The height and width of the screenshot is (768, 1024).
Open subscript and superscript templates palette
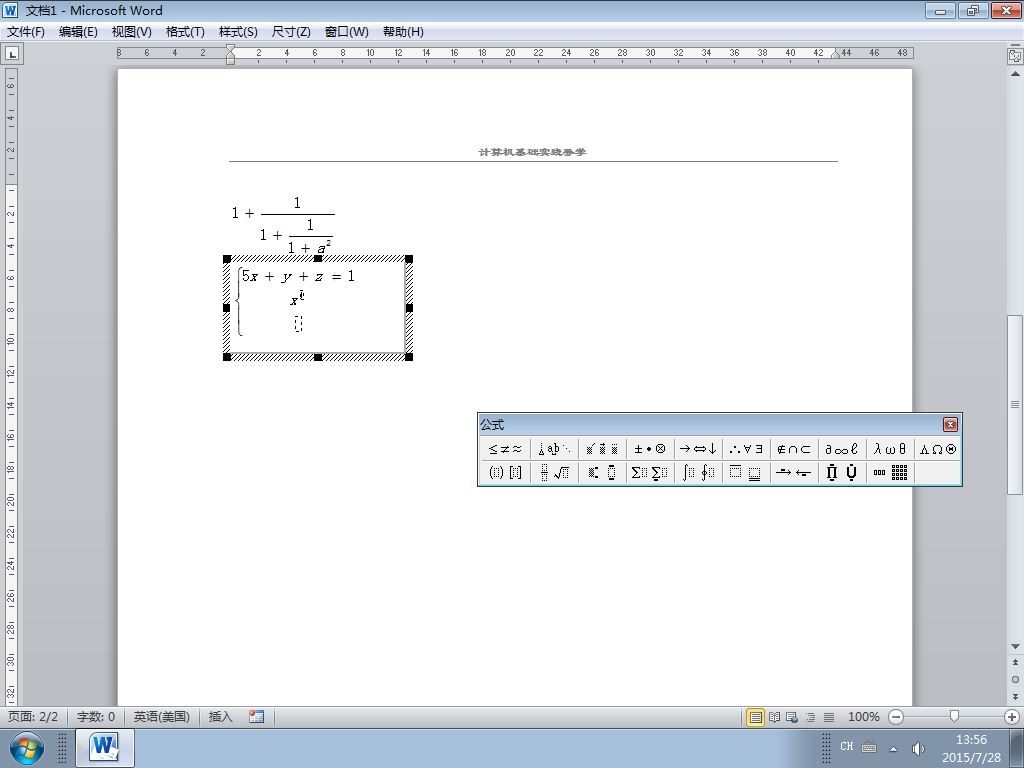(601, 472)
